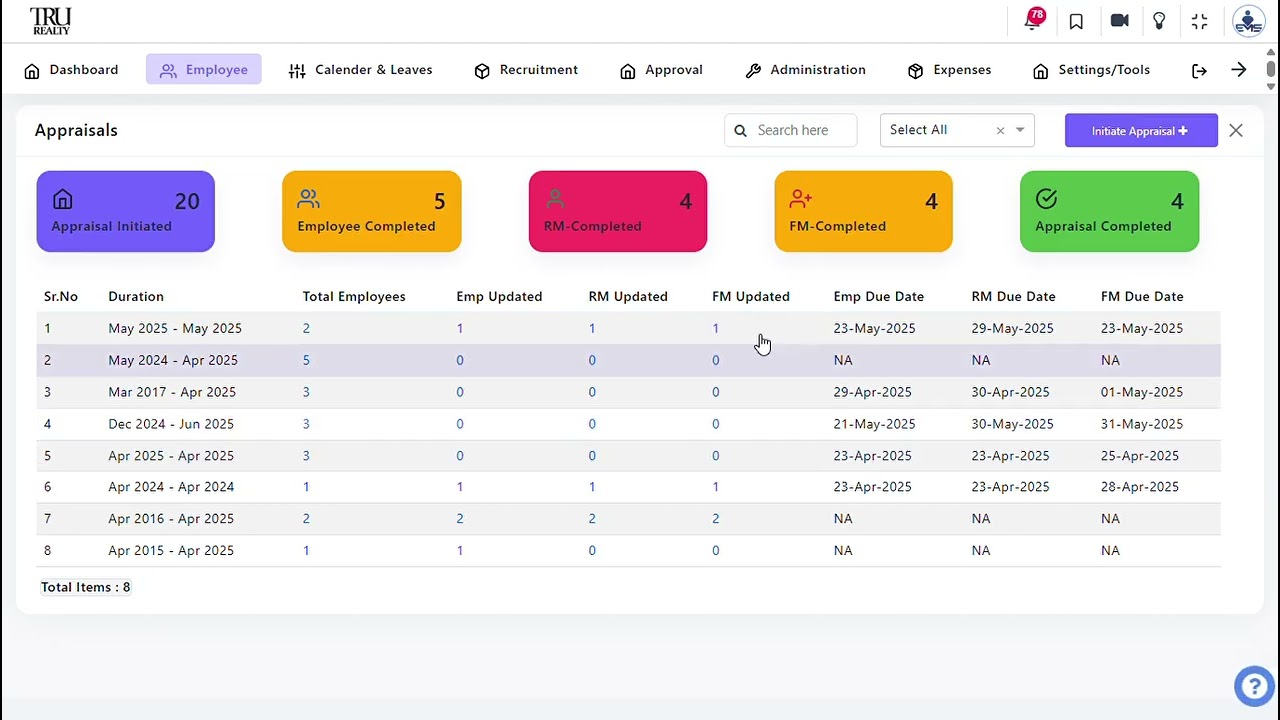The height and width of the screenshot is (720, 1280).
Task: Click the Duration column header
Action: [x=136, y=297]
